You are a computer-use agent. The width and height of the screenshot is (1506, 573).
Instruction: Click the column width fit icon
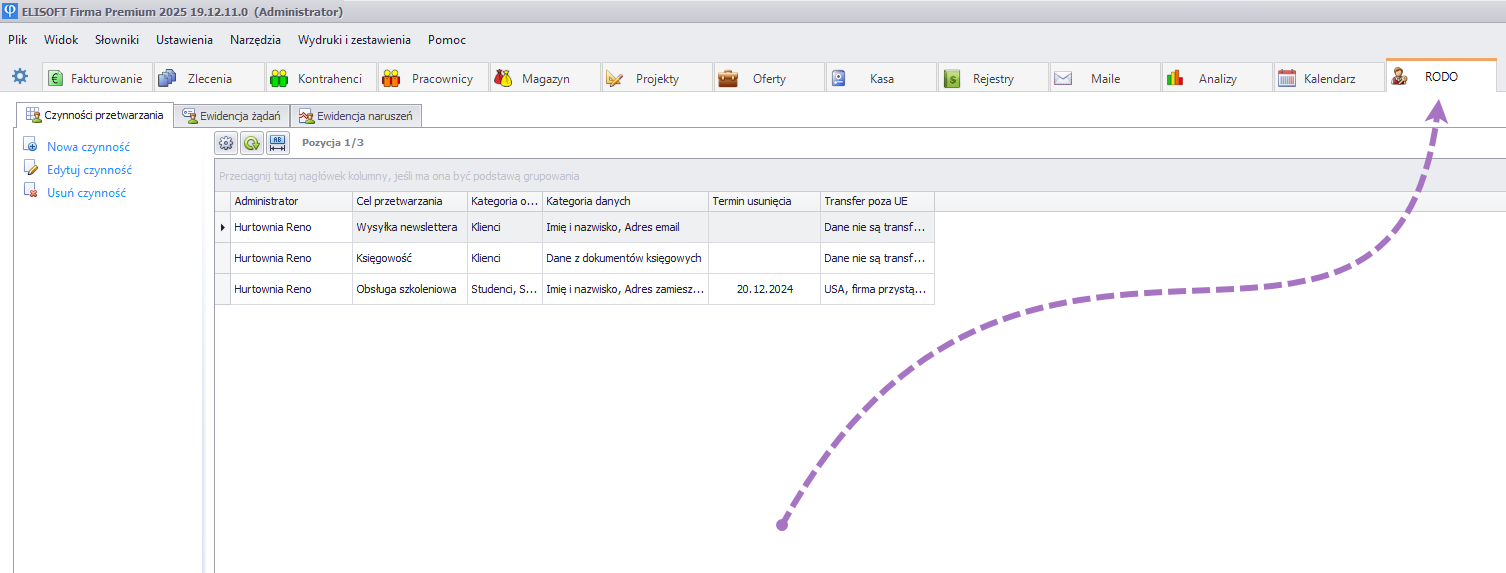[x=278, y=143]
